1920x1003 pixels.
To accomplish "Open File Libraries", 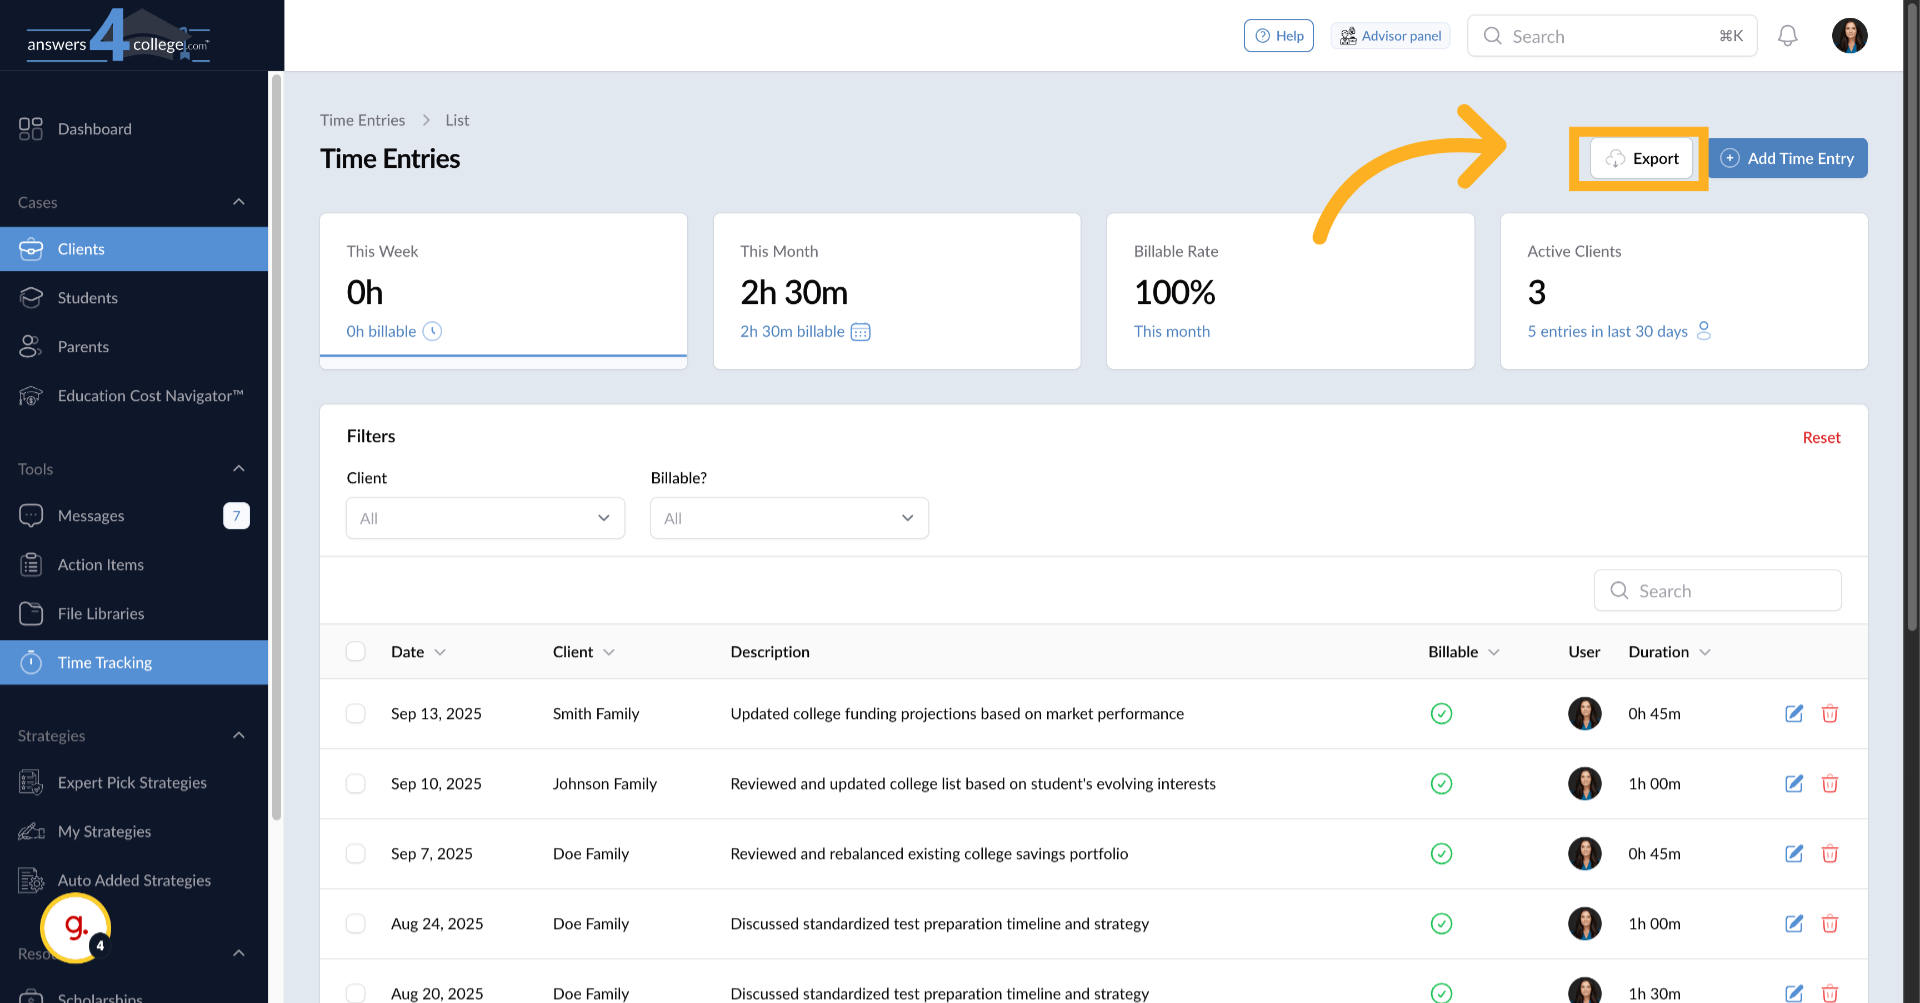I will tap(100, 613).
